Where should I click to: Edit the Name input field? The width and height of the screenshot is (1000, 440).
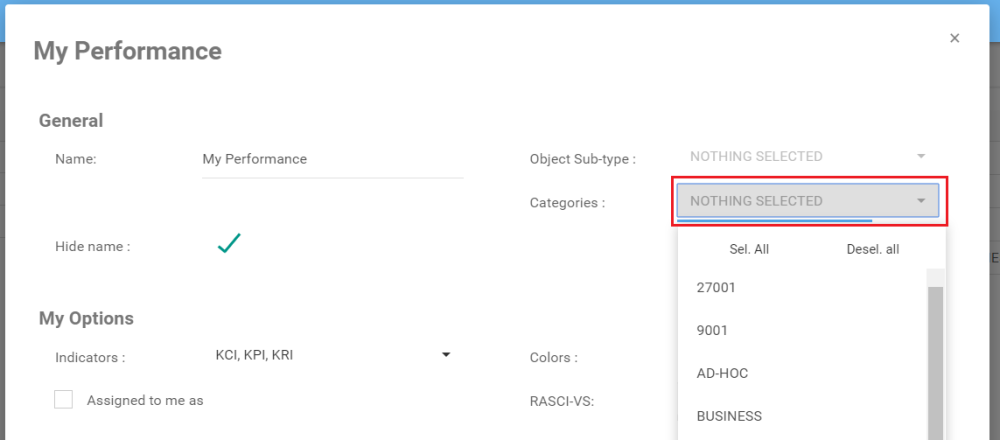pyautogui.click(x=332, y=159)
